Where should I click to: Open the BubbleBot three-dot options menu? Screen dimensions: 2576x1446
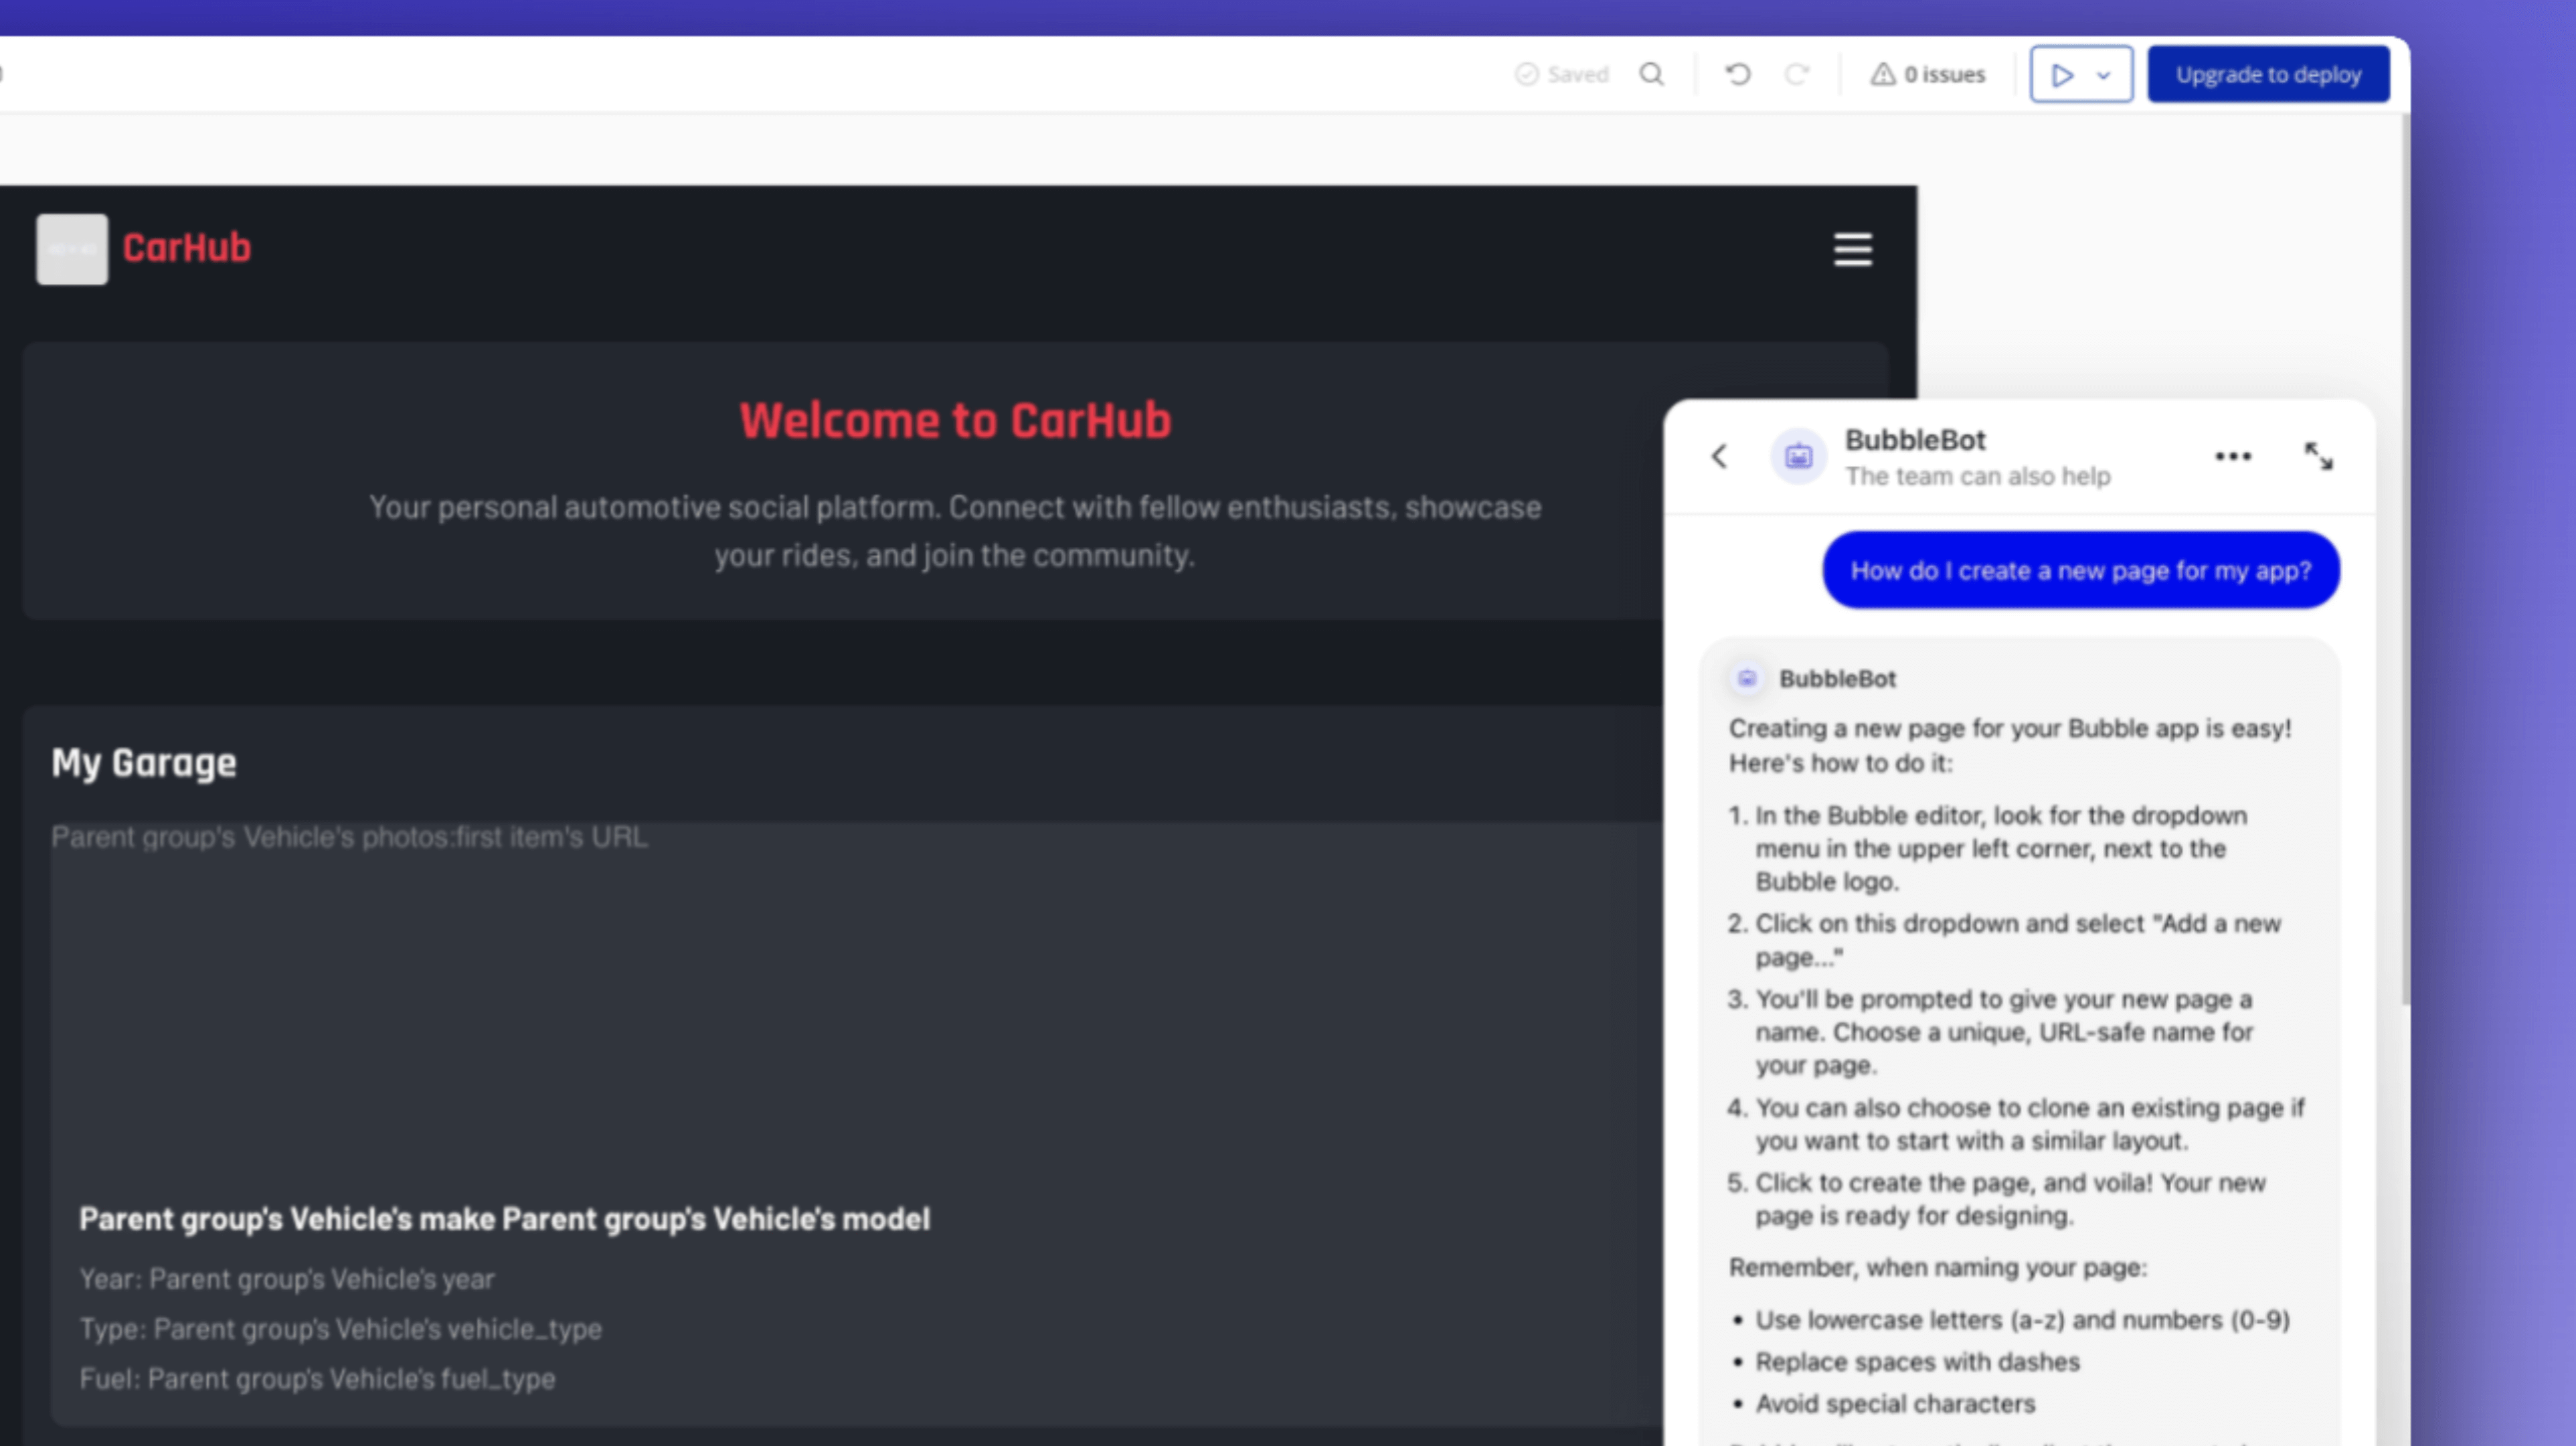coord(2233,456)
